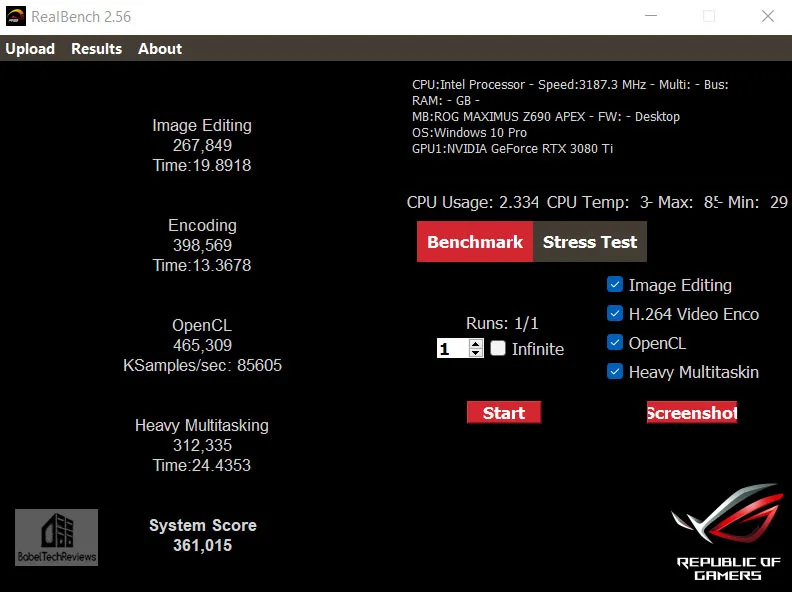This screenshot has width=792, height=592.
Task: Uncheck the OpenCL checkbox
Action: (x=615, y=342)
